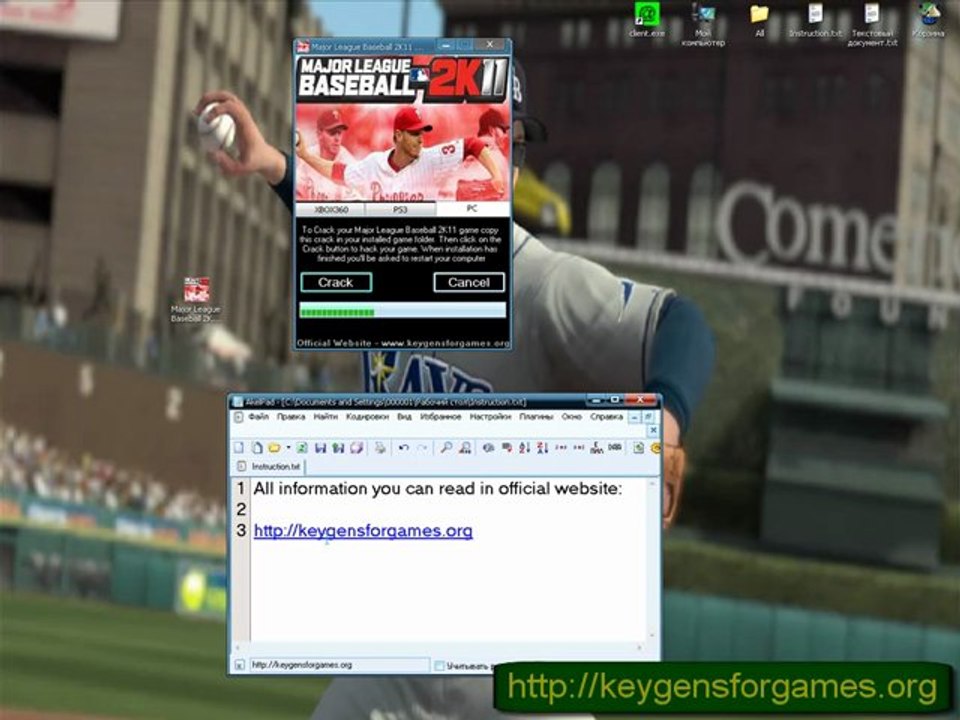960x720 pixels.
Task: Click the green Reopen file toolbar icon
Action: pos(302,448)
